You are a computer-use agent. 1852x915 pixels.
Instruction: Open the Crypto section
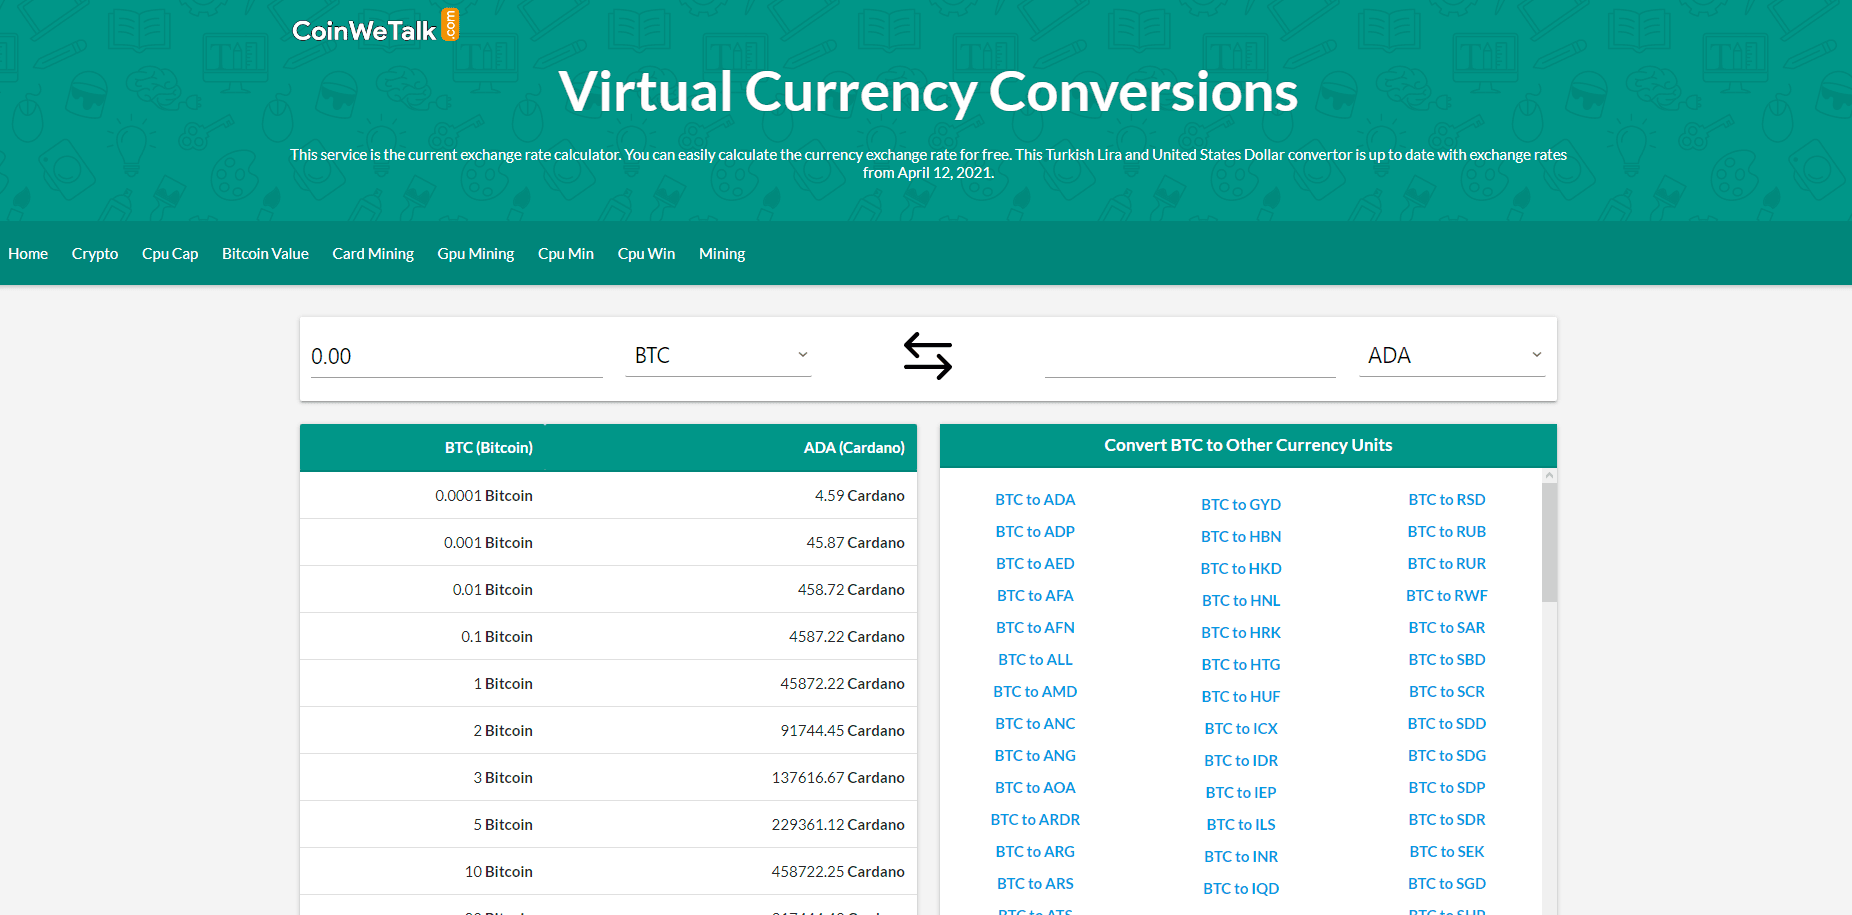coord(94,253)
